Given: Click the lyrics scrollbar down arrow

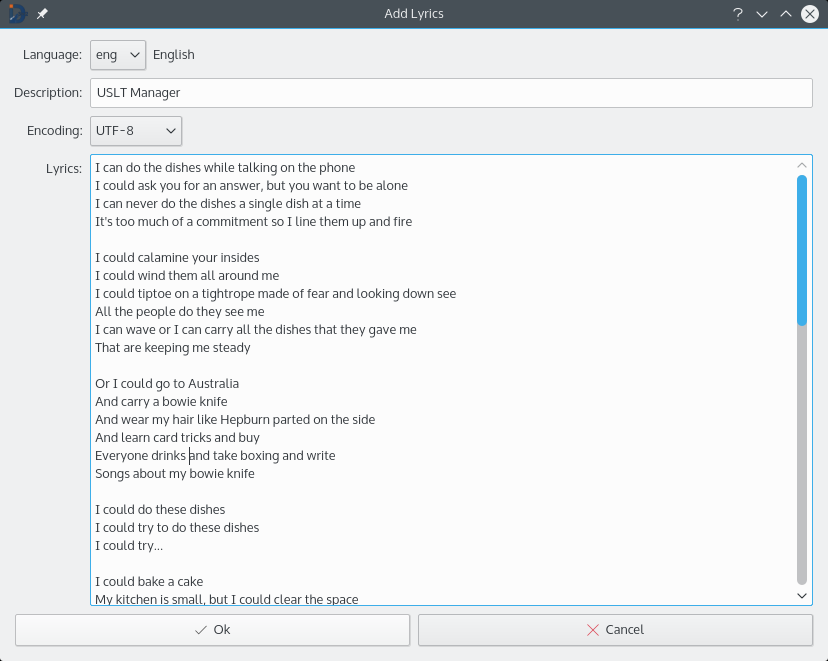Looking at the screenshot, I should click(x=802, y=596).
